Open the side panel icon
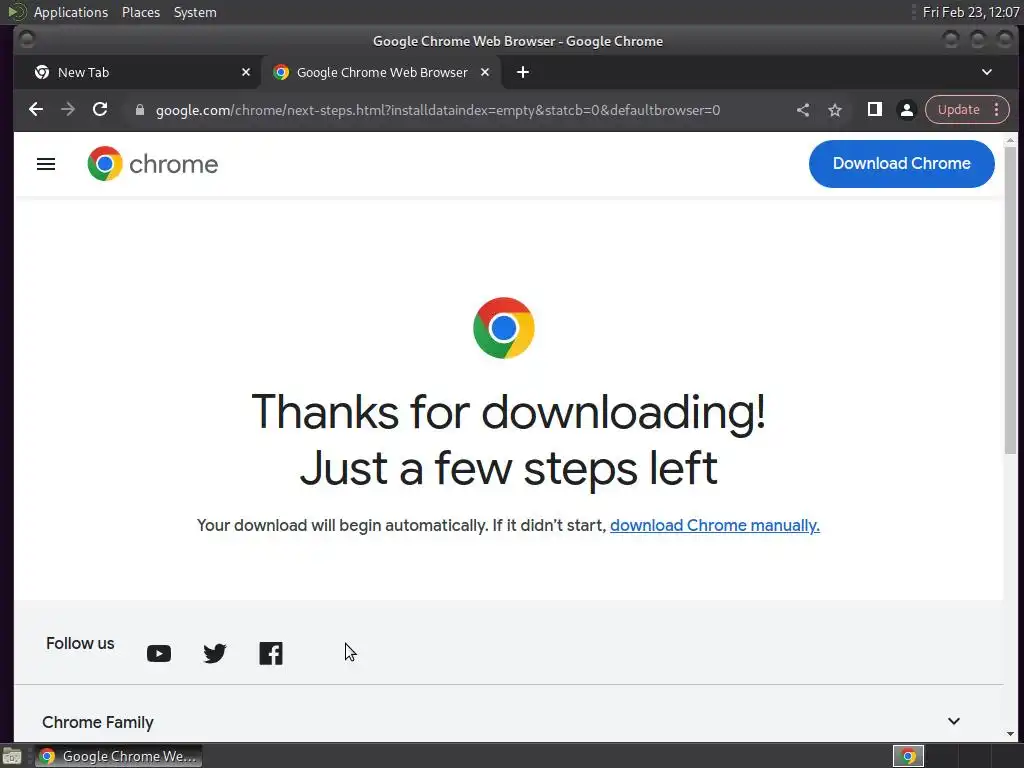 [x=874, y=110]
